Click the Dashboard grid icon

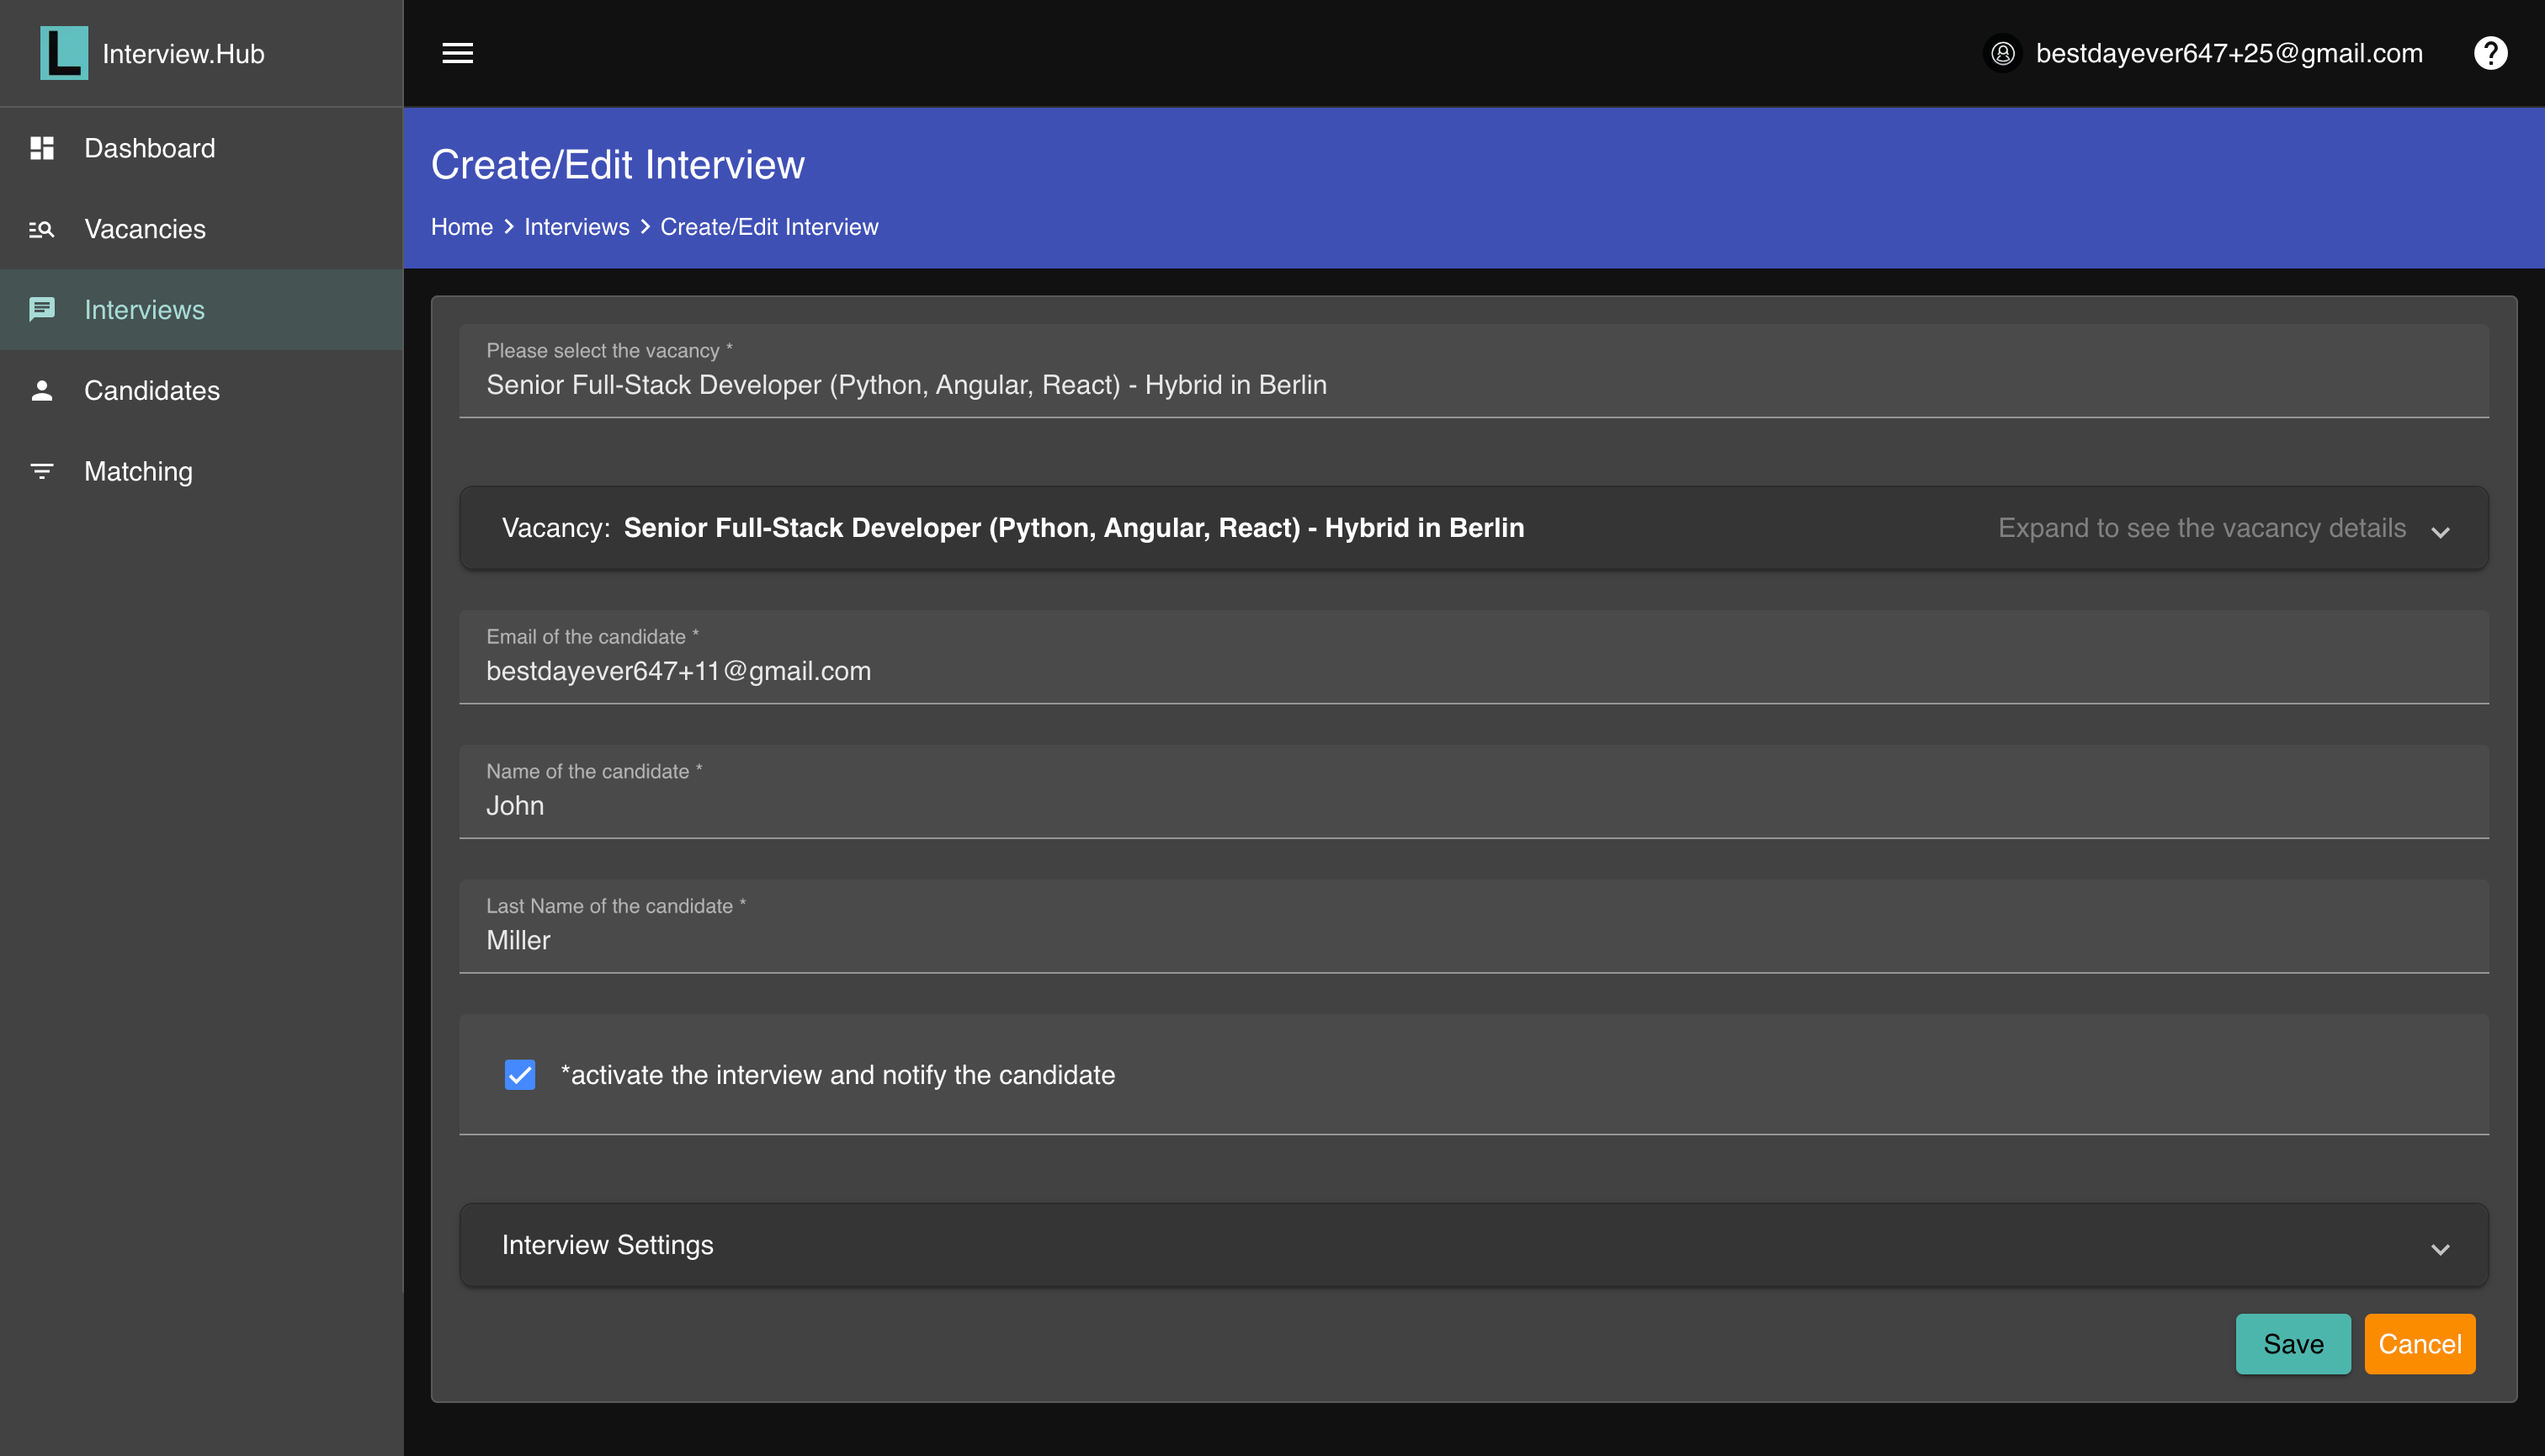coord(42,148)
